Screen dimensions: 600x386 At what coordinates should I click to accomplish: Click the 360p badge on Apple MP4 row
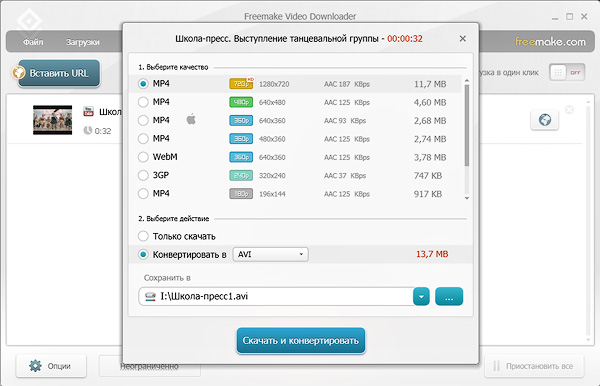click(241, 121)
